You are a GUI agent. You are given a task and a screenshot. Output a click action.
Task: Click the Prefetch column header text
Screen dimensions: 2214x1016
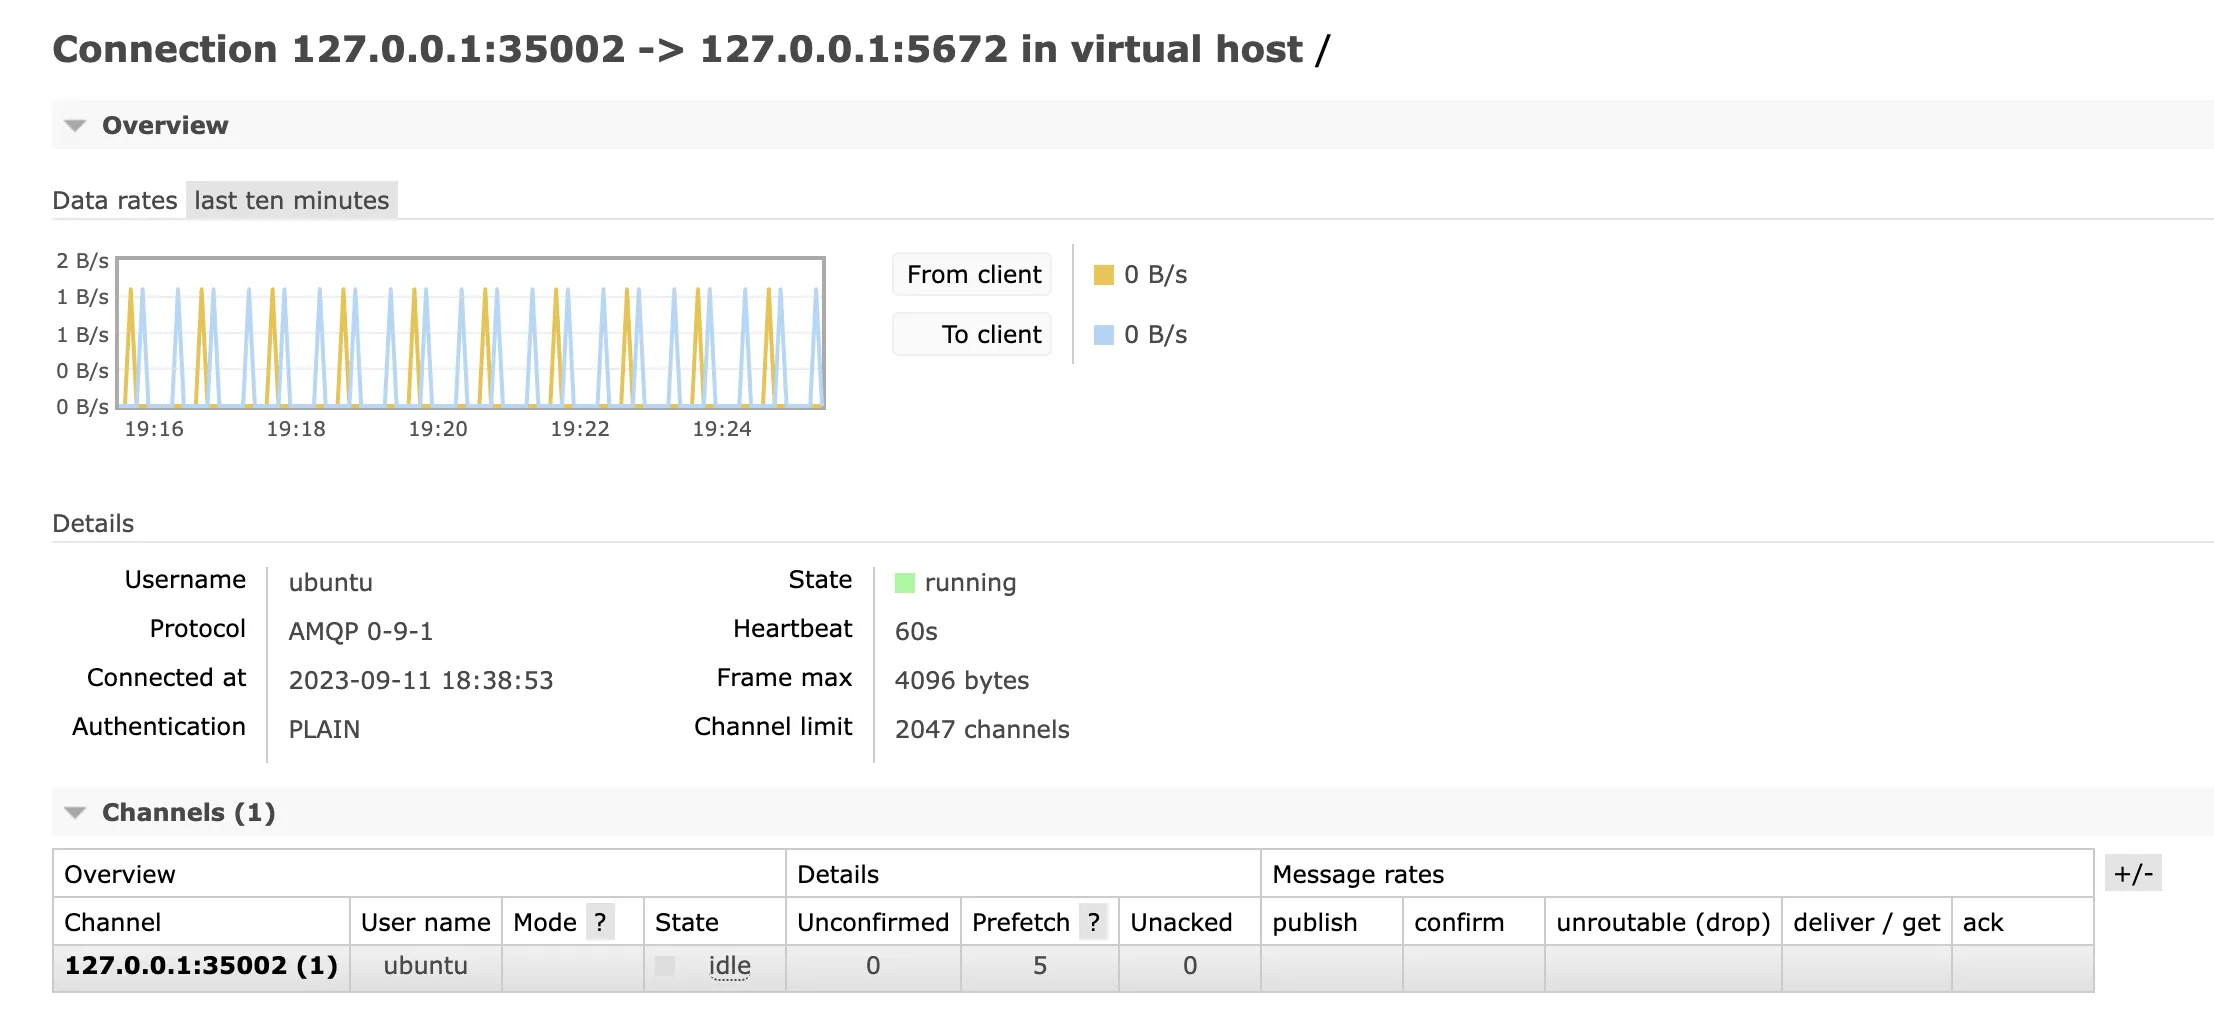coord(1020,922)
